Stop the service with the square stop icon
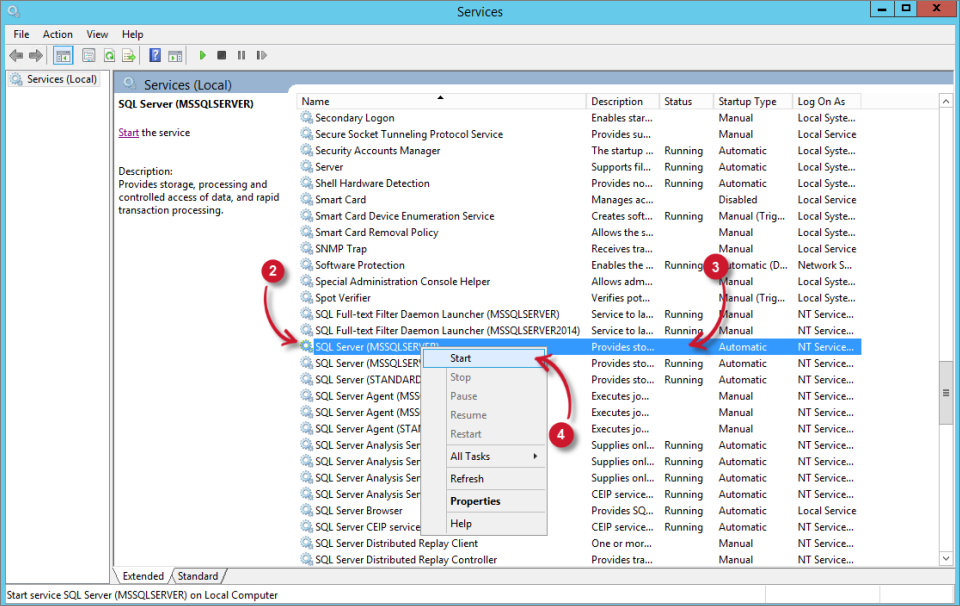Image resolution: width=960 pixels, height=606 pixels. click(222, 55)
